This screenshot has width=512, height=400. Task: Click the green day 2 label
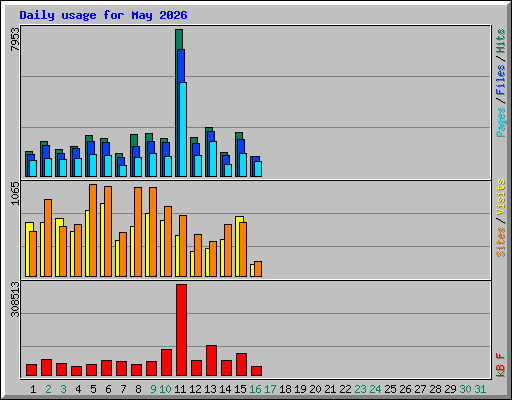(48, 389)
